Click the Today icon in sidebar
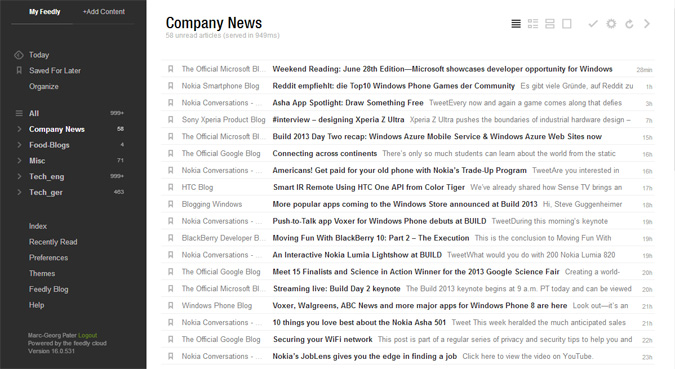Viewport: 675px width, 369px height. tap(19, 55)
